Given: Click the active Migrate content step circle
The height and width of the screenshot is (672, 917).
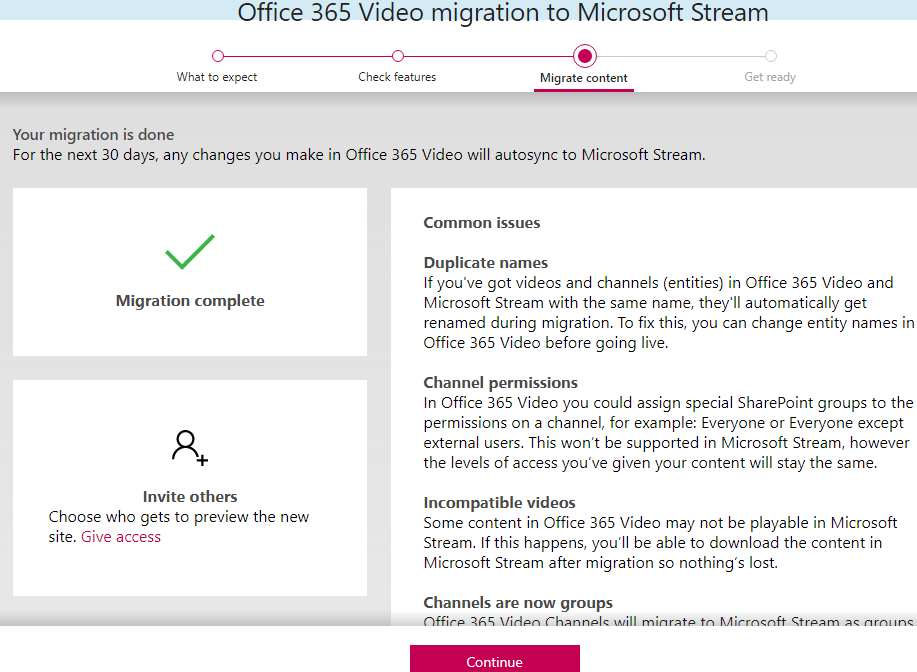Looking at the screenshot, I should click(x=585, y=56).
